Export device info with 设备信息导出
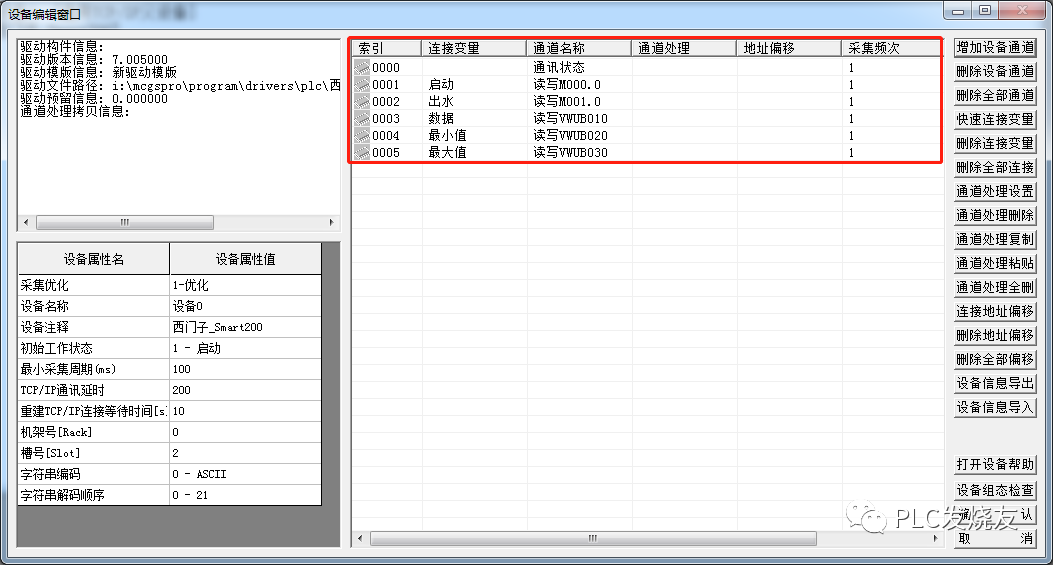This screenshot has width=1053, height=565. [995, 383]
